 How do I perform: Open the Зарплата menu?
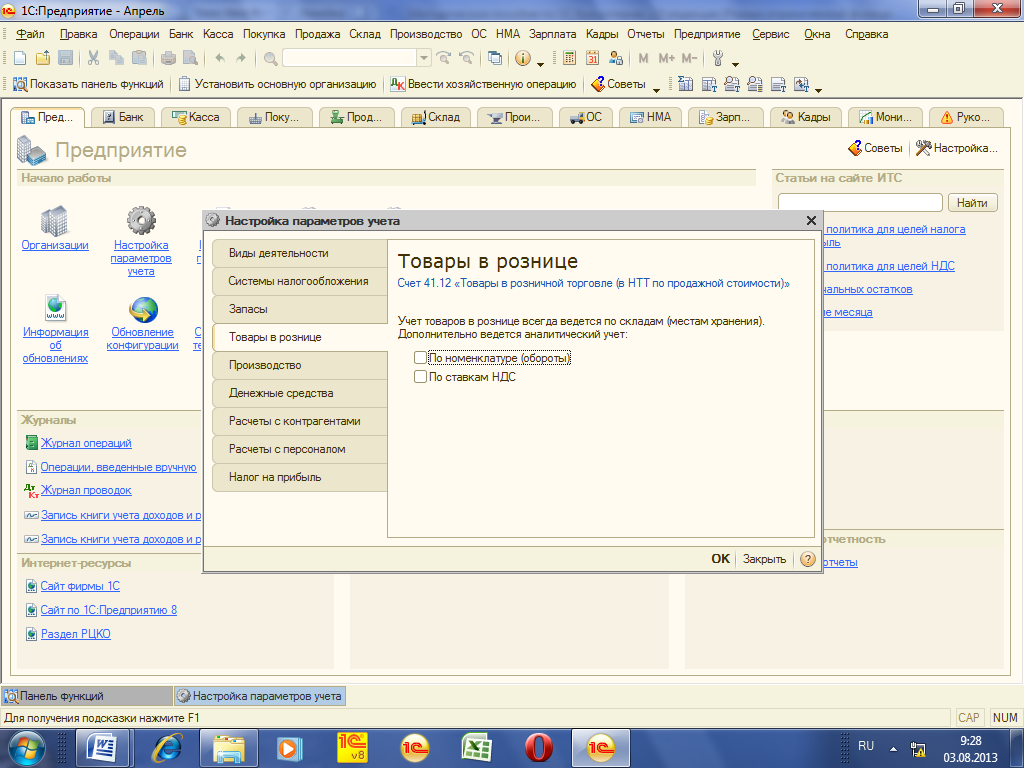[x=552, y=34]
